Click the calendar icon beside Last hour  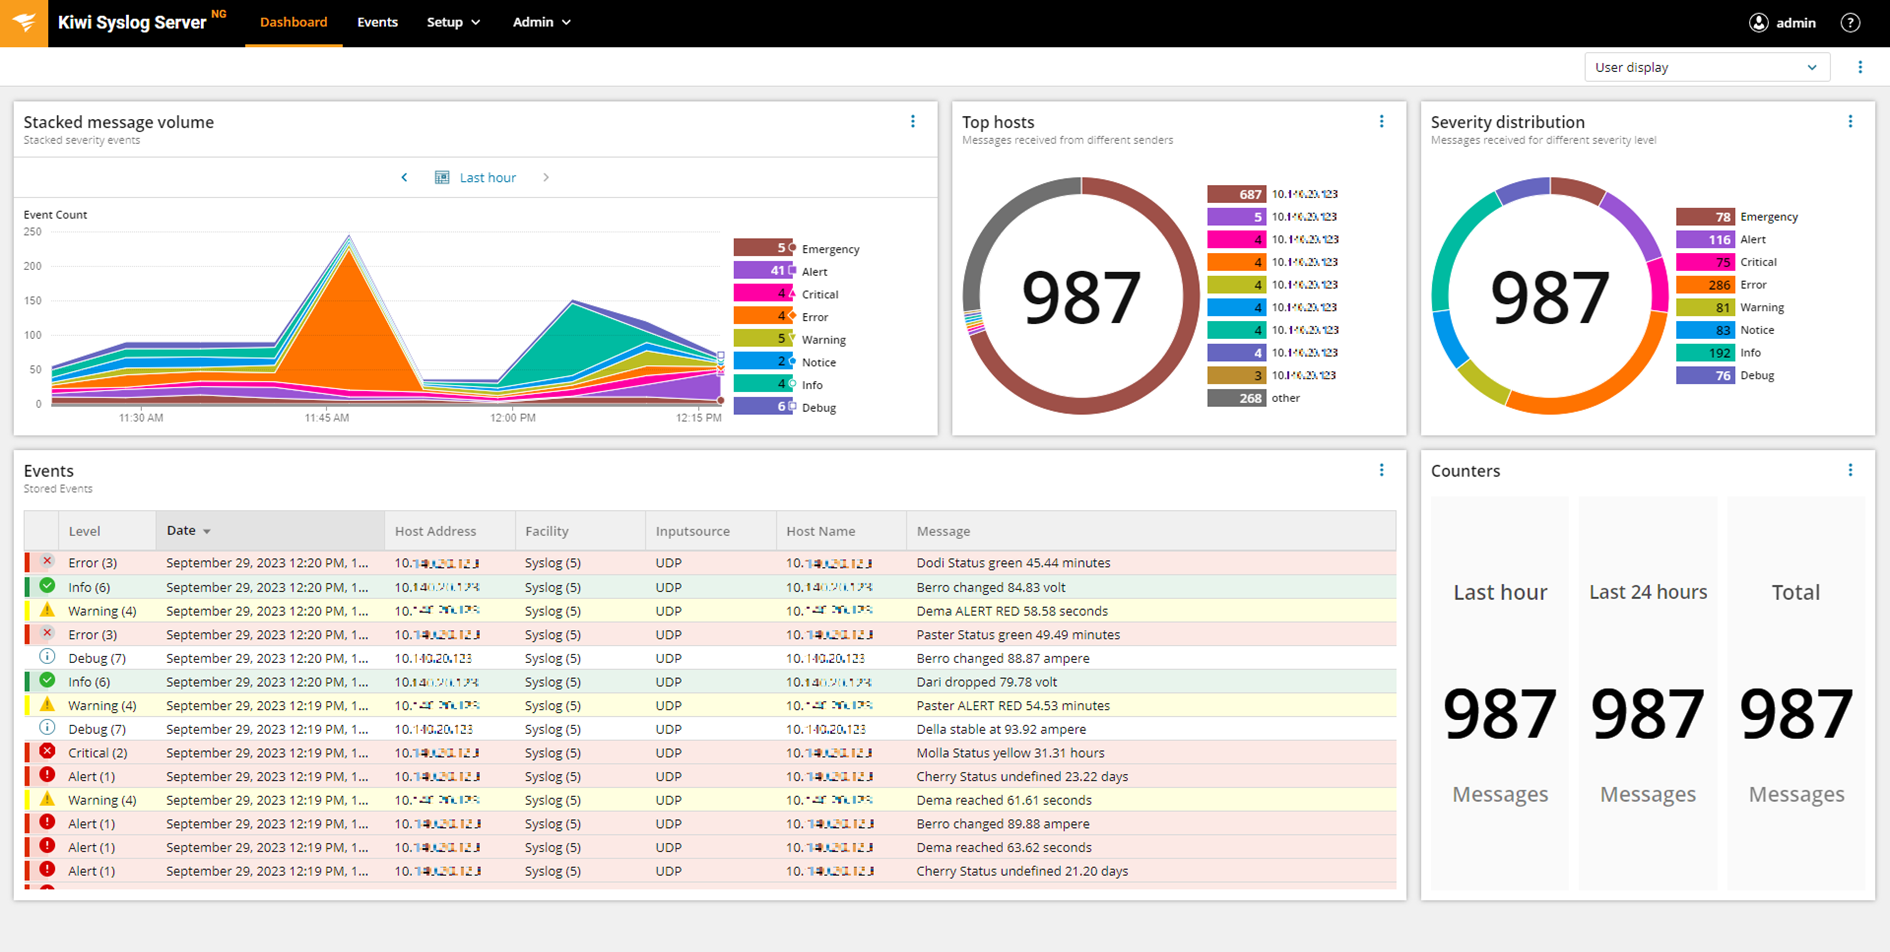[x=442, y=178]
